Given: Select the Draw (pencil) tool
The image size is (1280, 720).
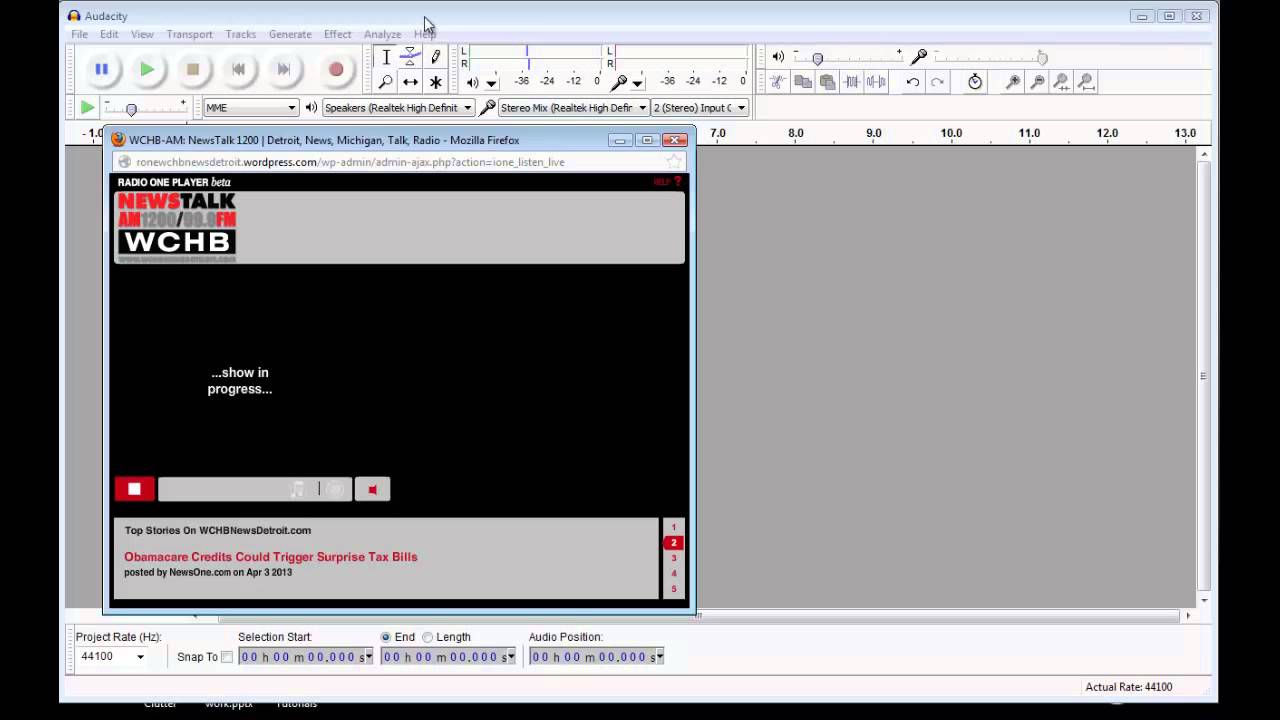Looking at the screenshot, I should point(435,57).
